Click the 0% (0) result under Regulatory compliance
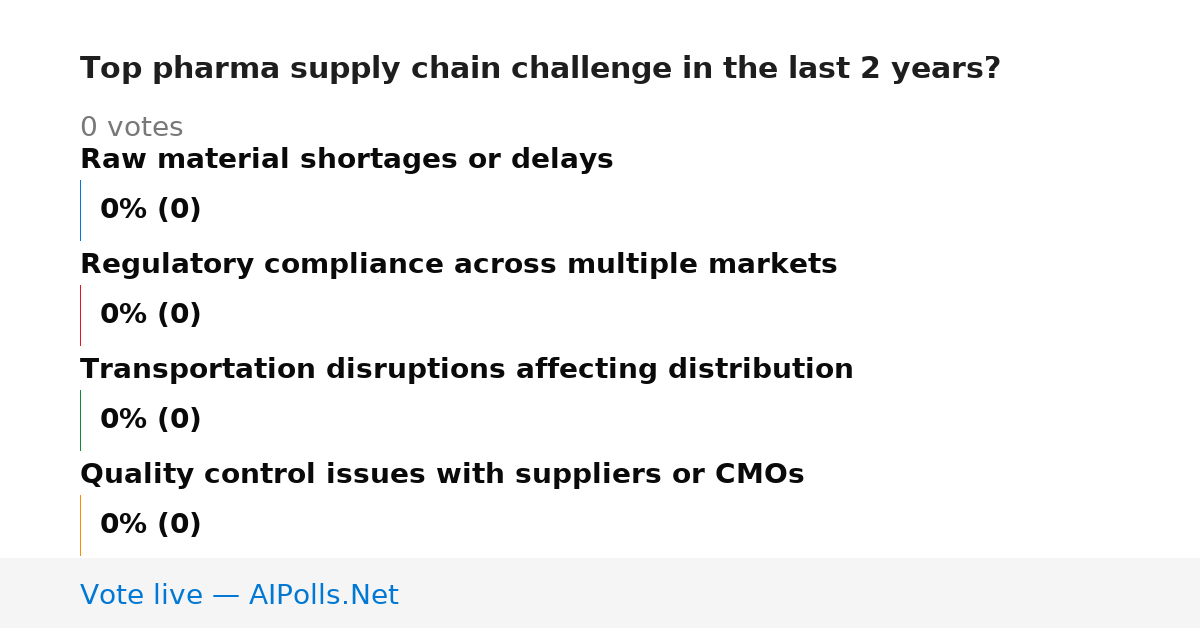Viewport: 1200px width, 628px height. (150, 315)
